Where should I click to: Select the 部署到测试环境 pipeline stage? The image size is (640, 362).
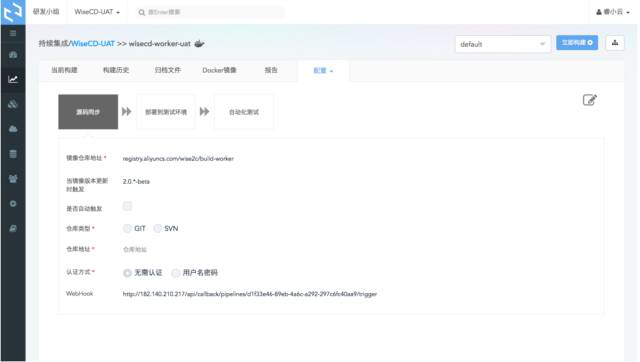click(166, 112)
